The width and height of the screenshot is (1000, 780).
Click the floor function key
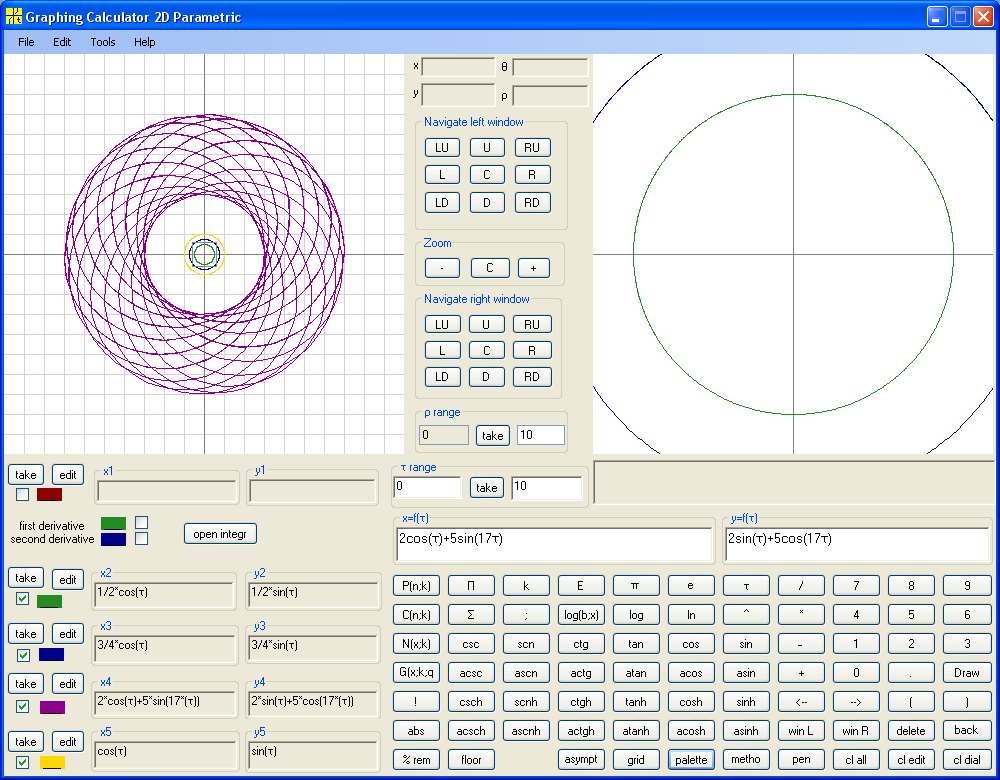[471, 760]
